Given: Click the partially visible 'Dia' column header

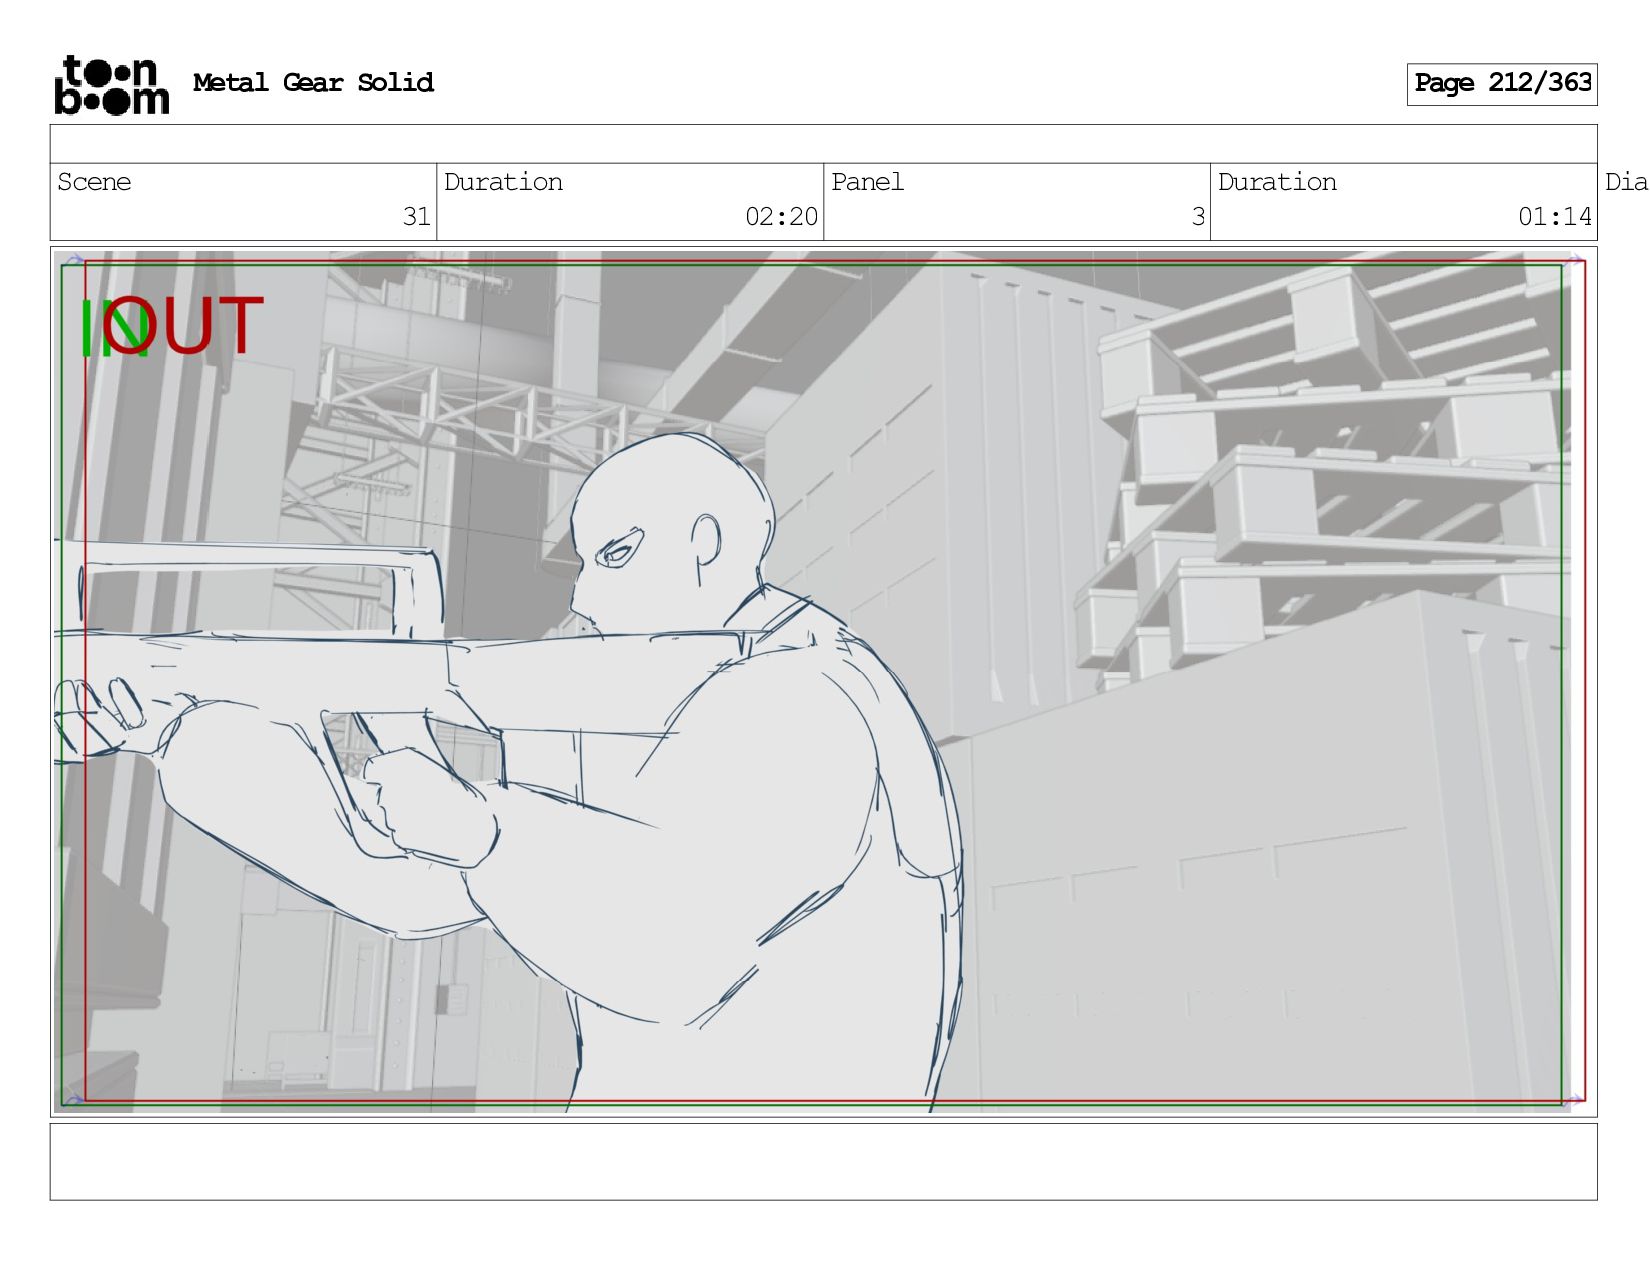Looking at the screenshot, I should 1626,182.
